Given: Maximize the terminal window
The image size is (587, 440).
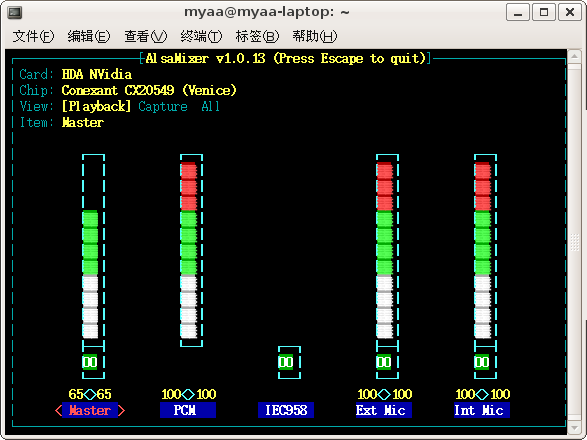Looking at the screenshot, I should coord(544,12).
